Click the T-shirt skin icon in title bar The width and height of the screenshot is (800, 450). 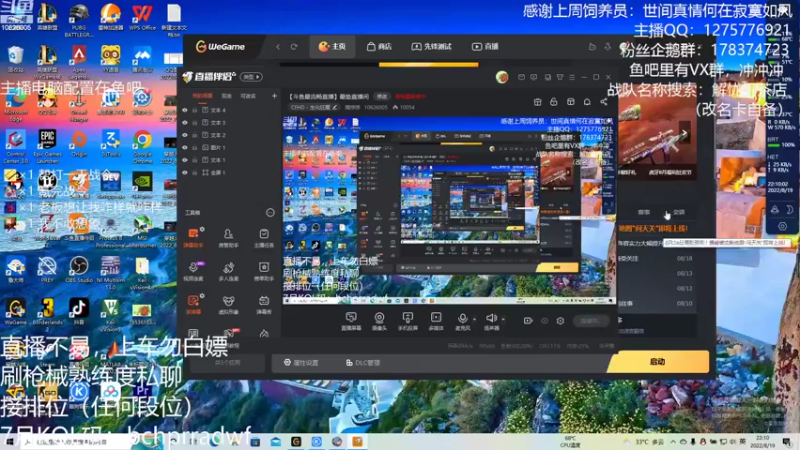(560, 77)
